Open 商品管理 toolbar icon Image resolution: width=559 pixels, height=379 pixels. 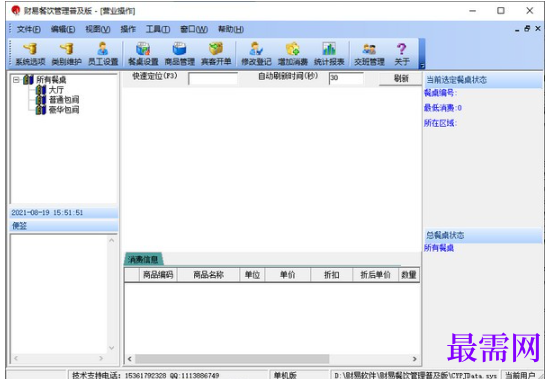click(179, 54)
